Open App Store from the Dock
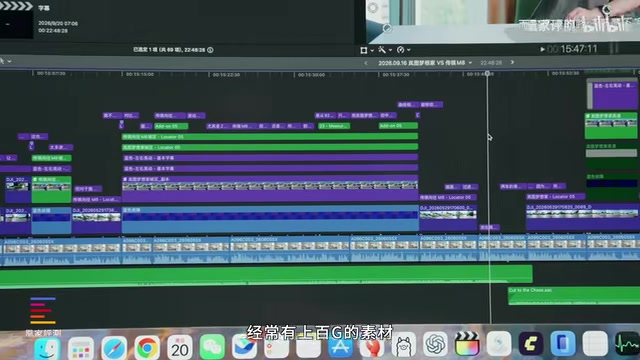The height and width of the screenshot is (360, 640). tap(340, 345)
